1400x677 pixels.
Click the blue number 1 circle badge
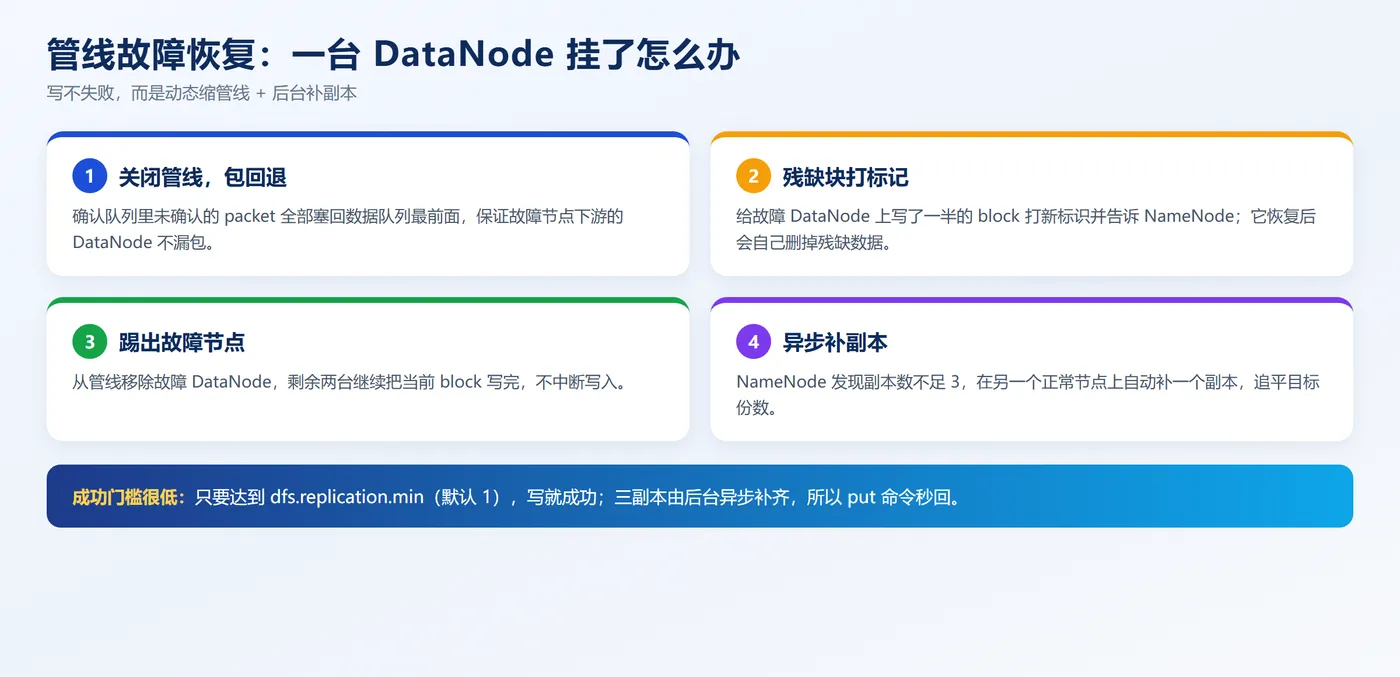(x=90, y=177)
